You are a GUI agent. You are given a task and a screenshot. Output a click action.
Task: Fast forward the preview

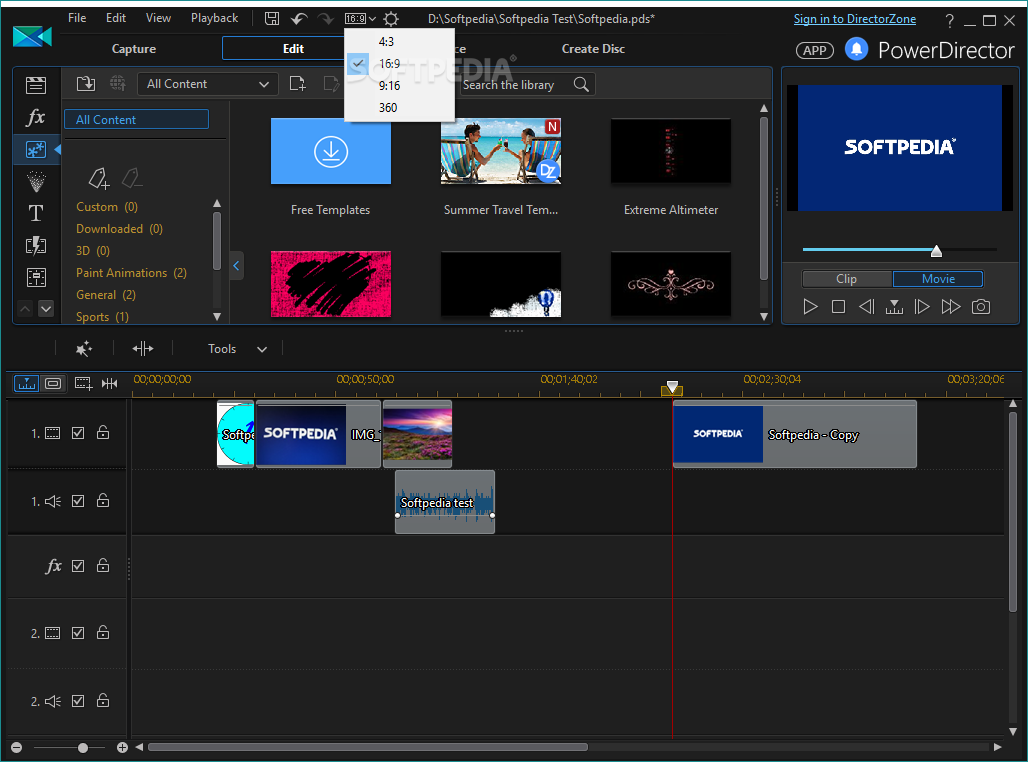[951, 306]
